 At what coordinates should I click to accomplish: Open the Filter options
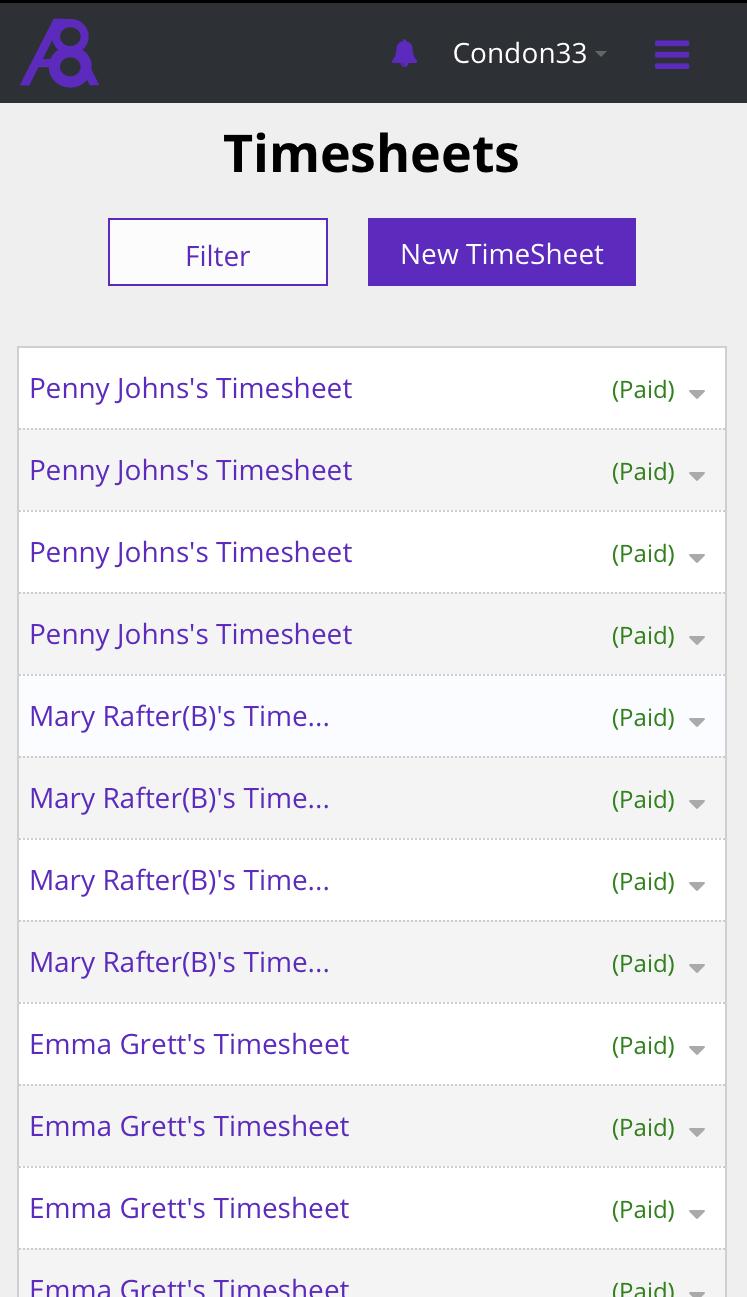218,252
